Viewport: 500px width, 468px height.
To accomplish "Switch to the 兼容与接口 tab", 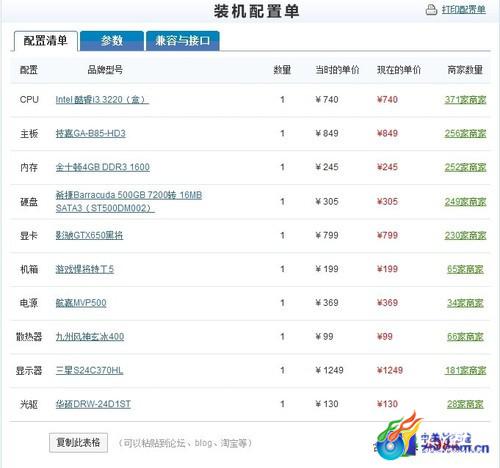I will tap(183, 41).
